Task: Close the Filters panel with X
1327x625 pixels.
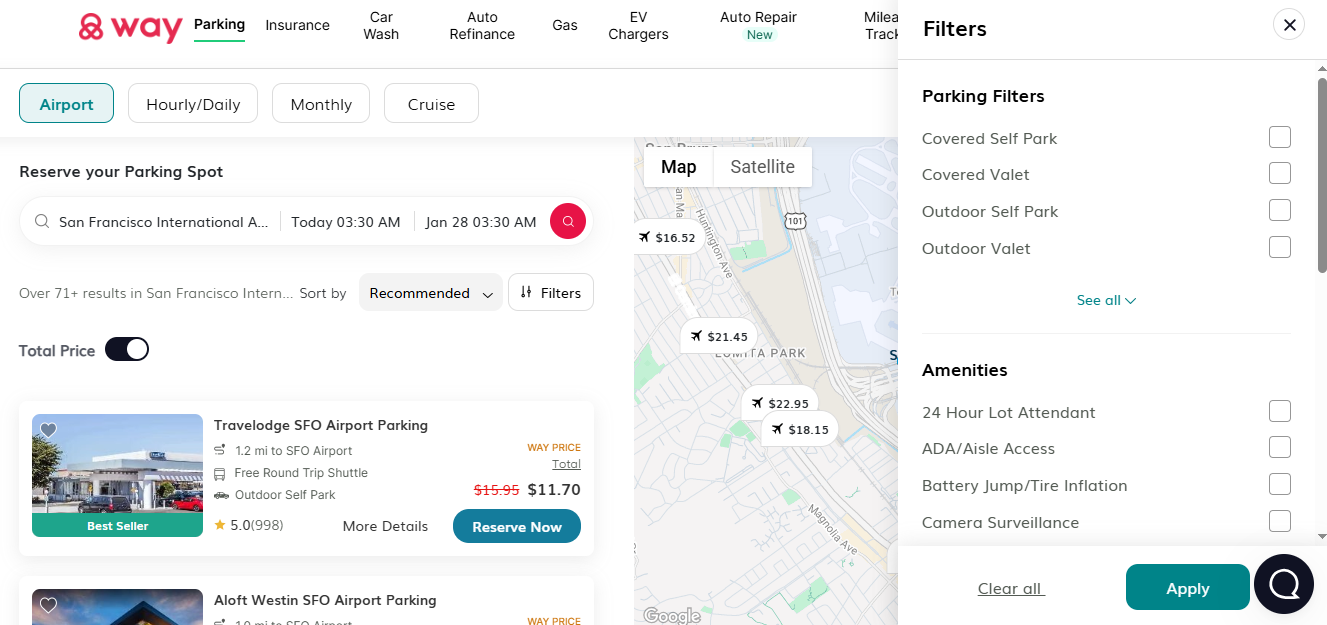Action: 1289,25
